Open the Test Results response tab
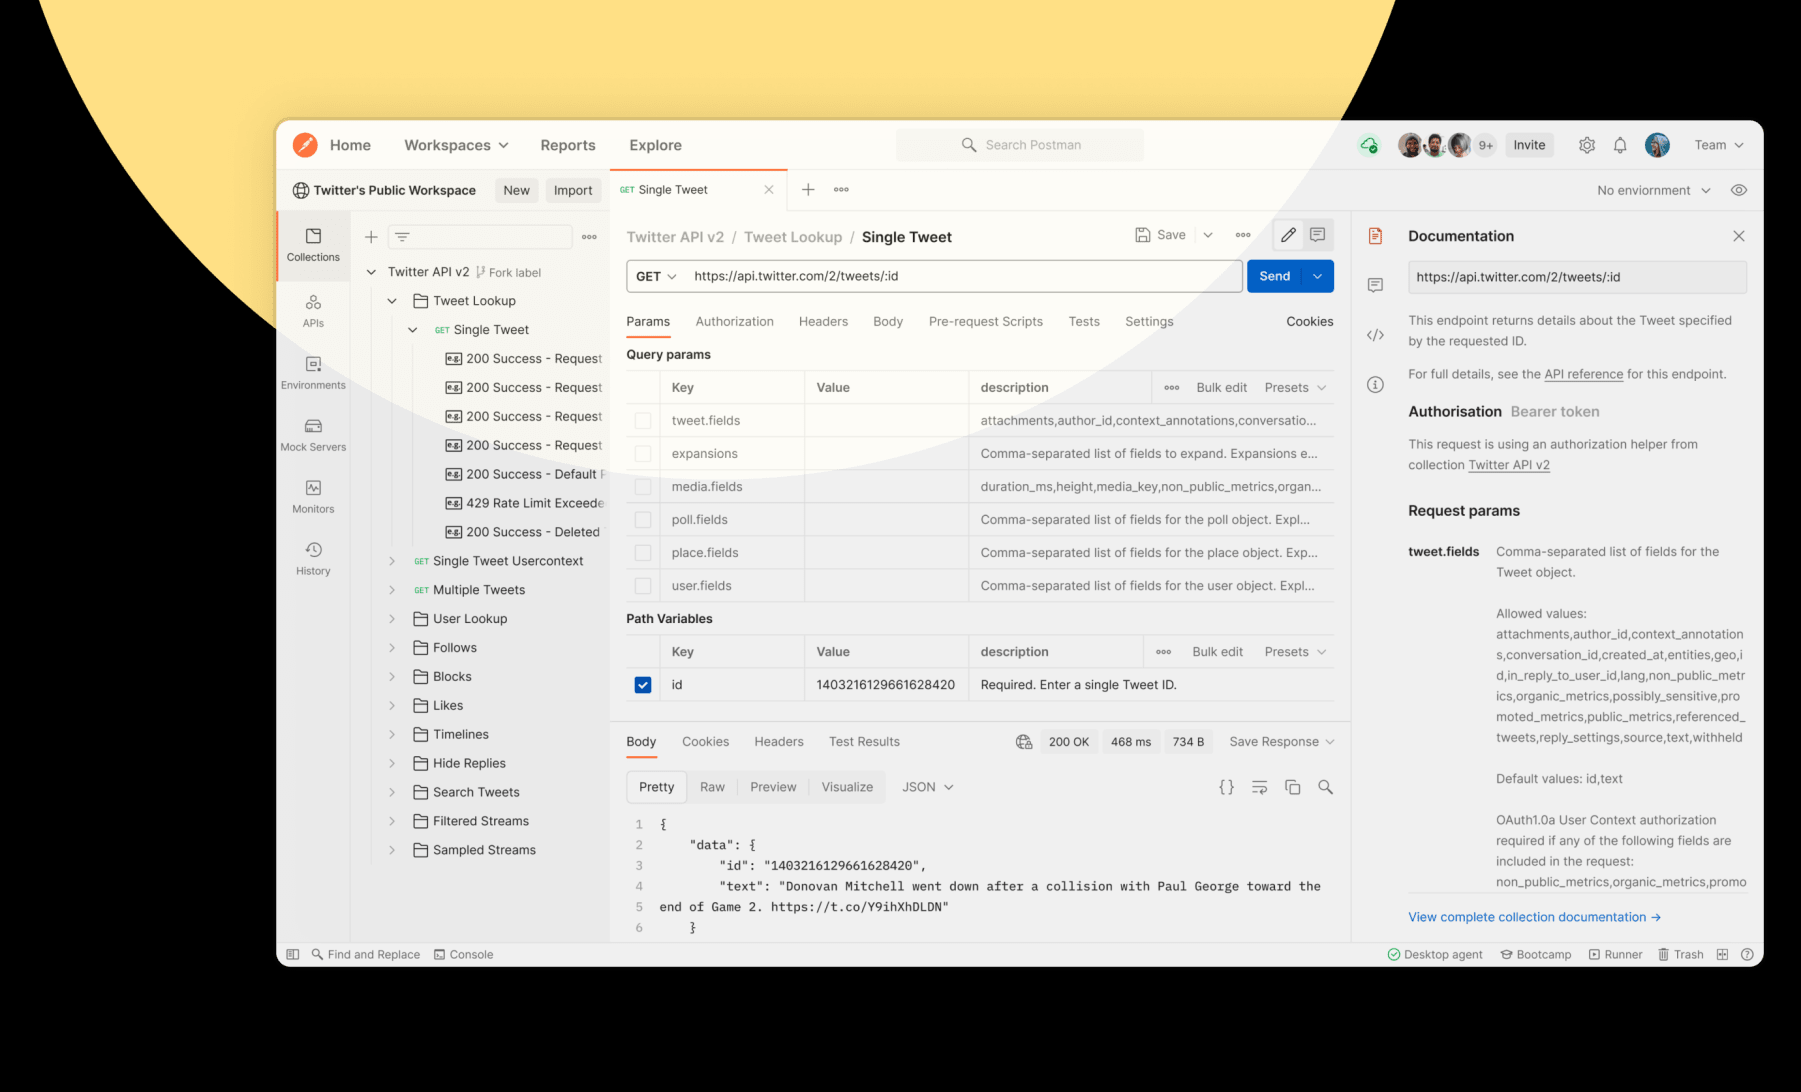 click(864, 742)
